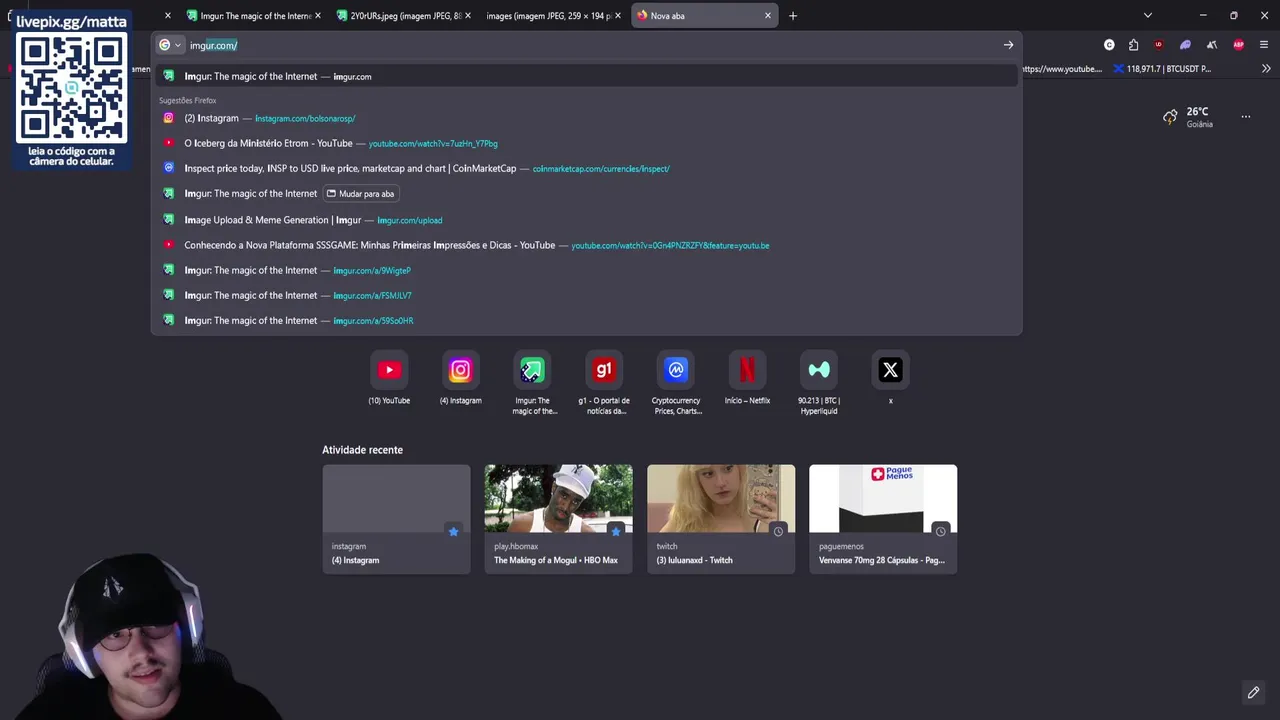Select top suggestion 'Imgur: The magic of the Internet — imgur.com'
The image size is (1280, 720).
pos(586,76)
